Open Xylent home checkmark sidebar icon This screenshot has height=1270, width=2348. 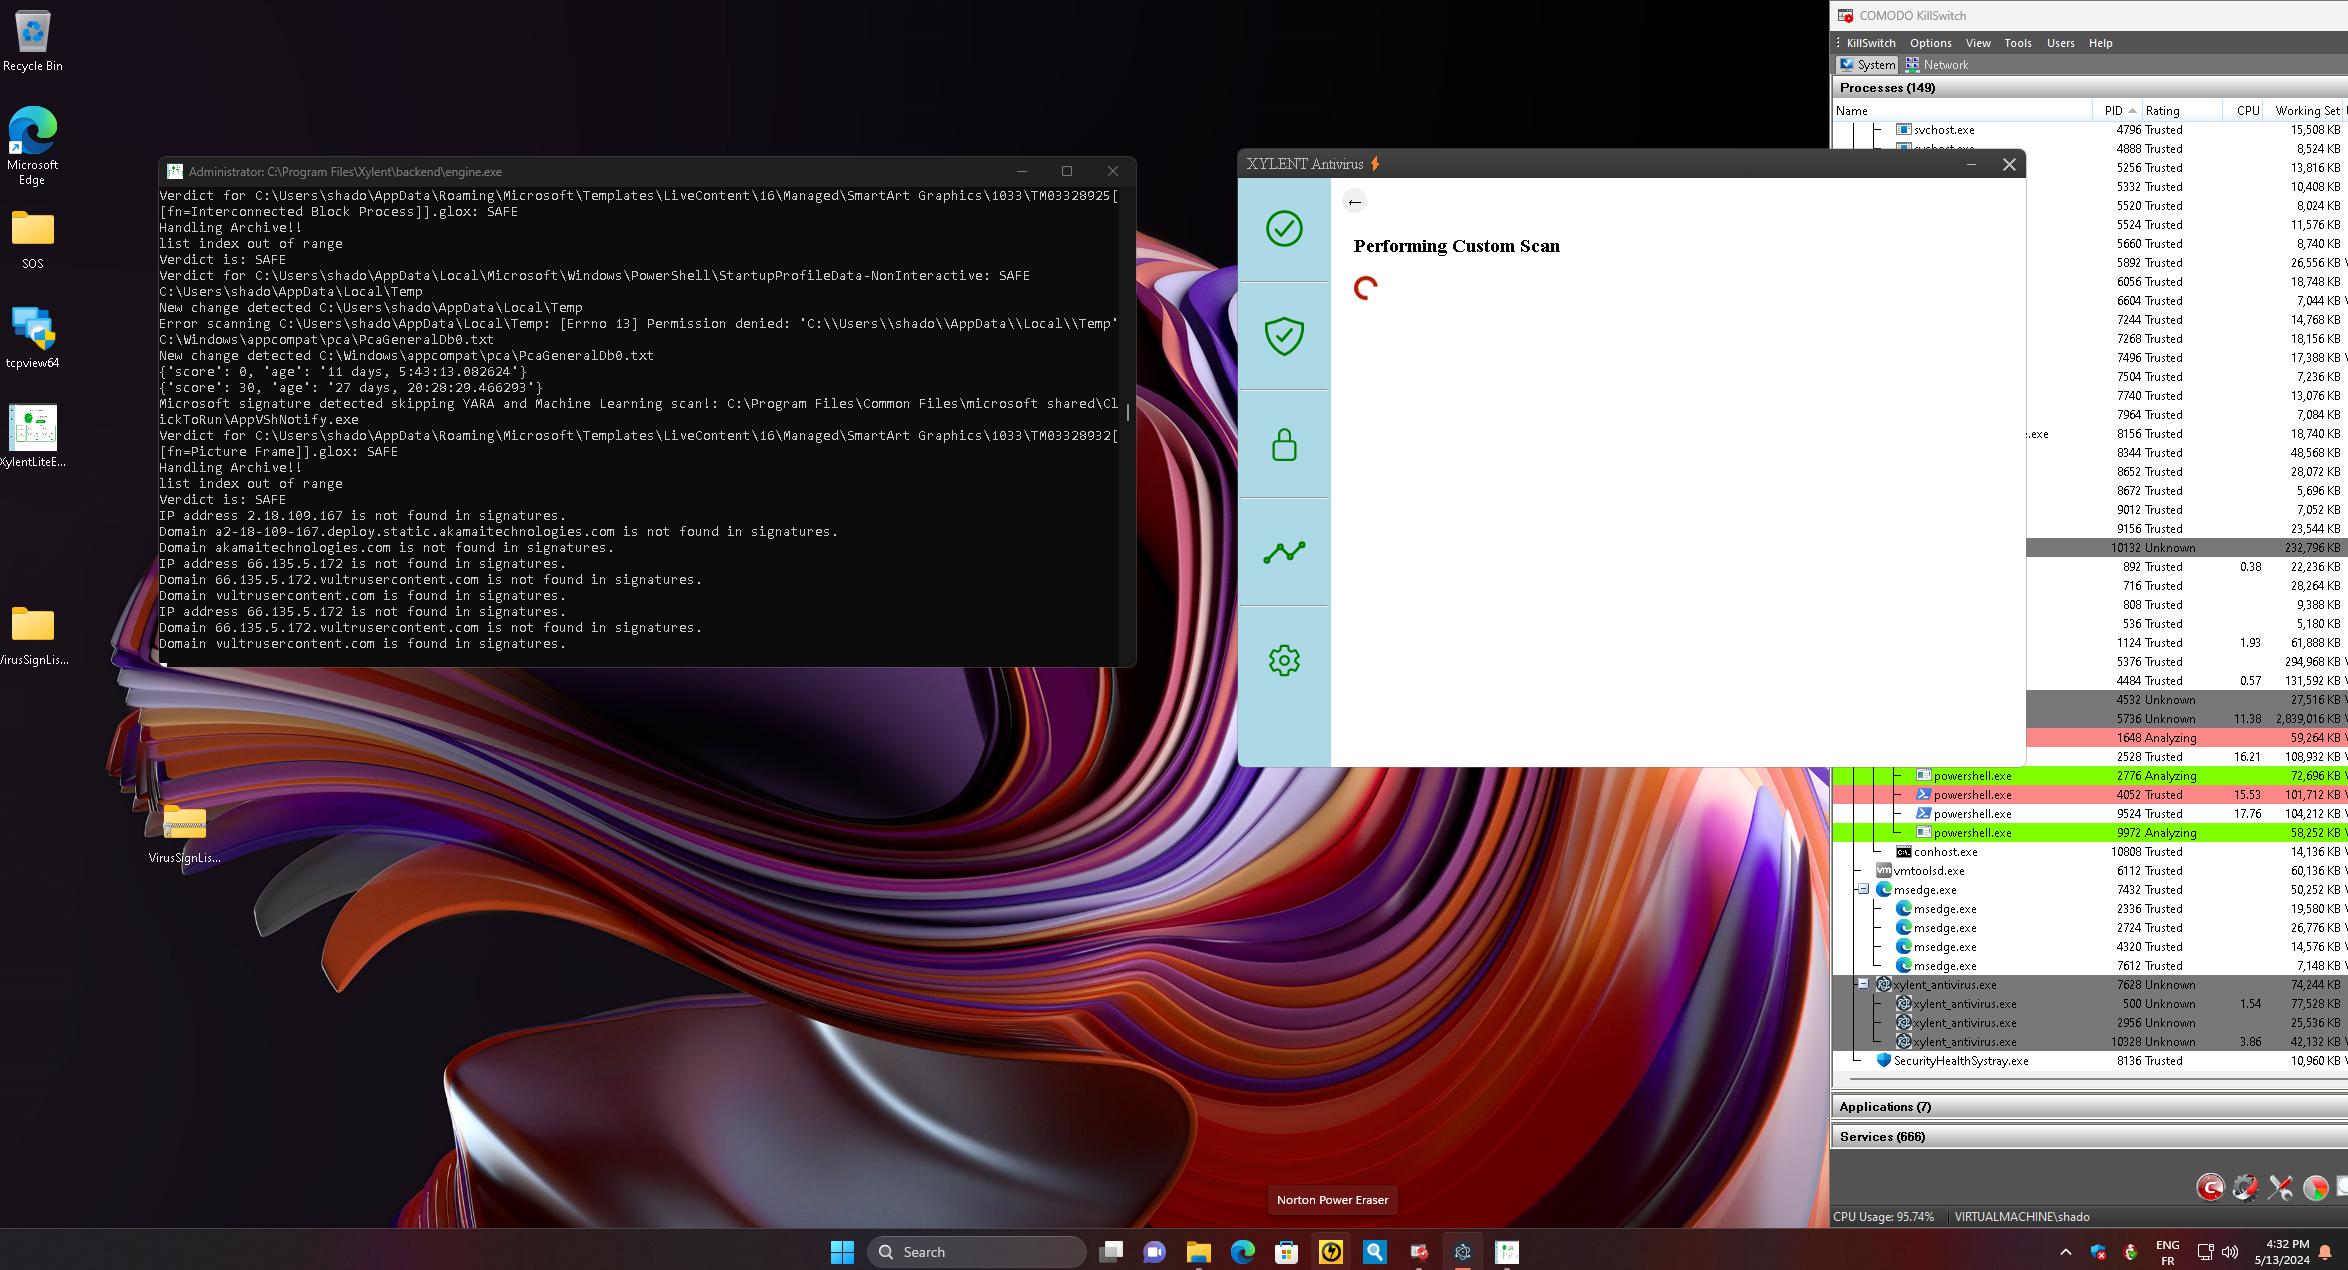point(1284,229)
